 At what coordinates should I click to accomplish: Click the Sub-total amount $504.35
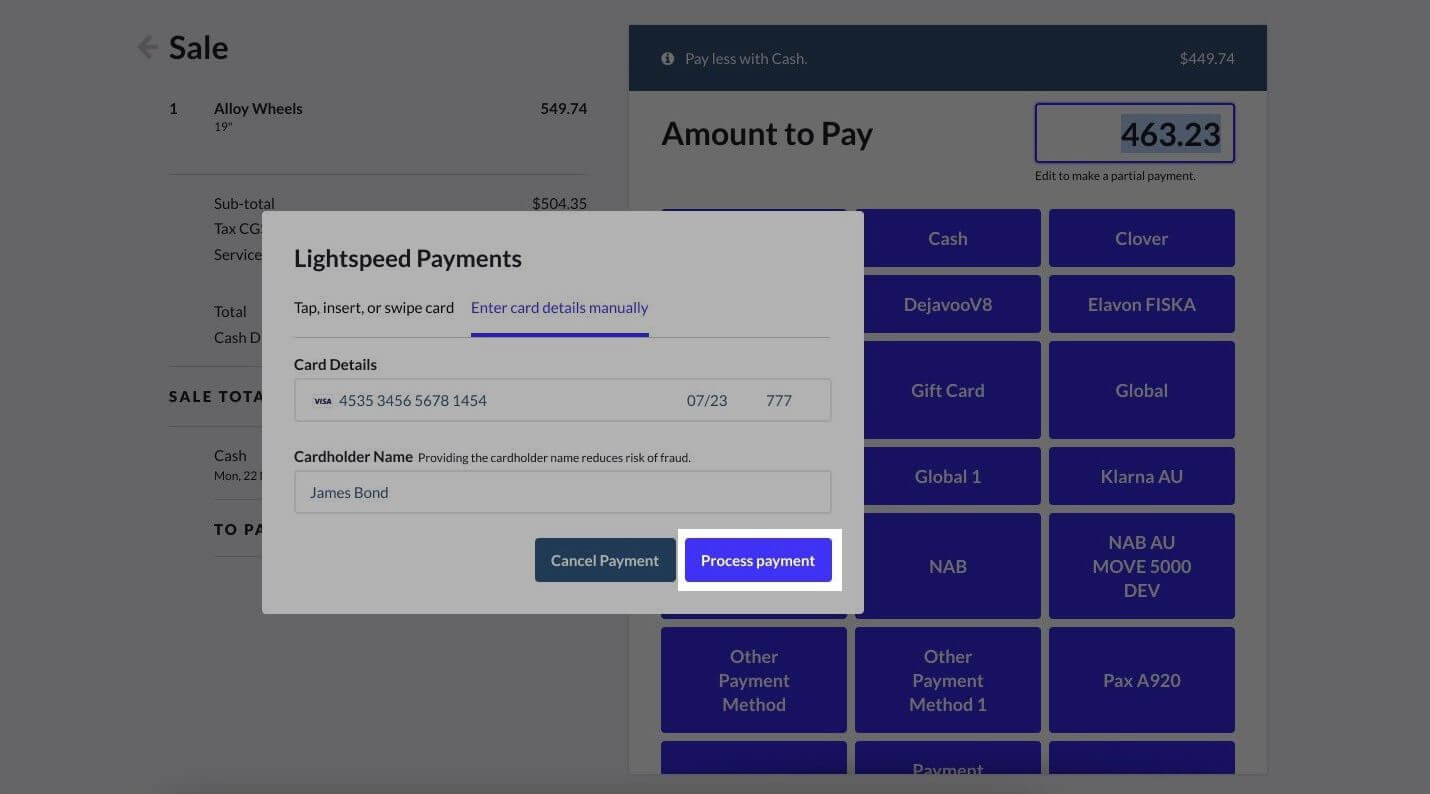pyautogui.click(x=559, y=203)
